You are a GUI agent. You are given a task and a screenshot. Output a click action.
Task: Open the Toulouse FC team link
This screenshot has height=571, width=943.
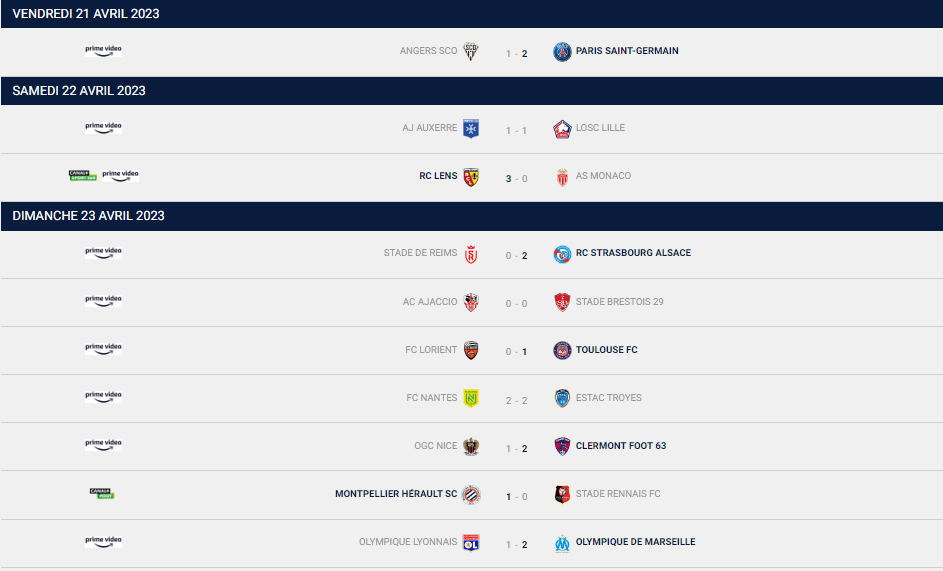[x=606, y=350]
